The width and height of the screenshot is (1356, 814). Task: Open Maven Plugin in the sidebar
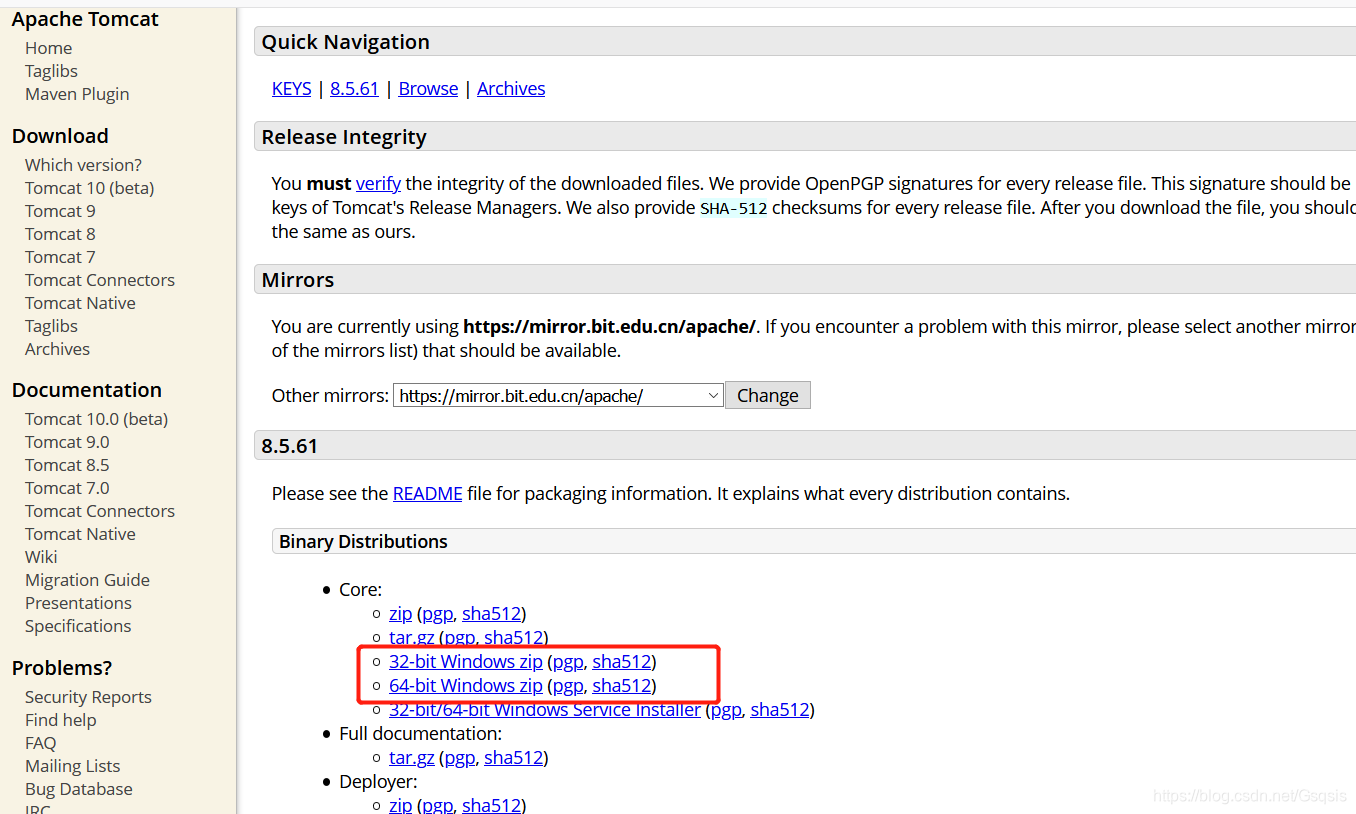77,94
